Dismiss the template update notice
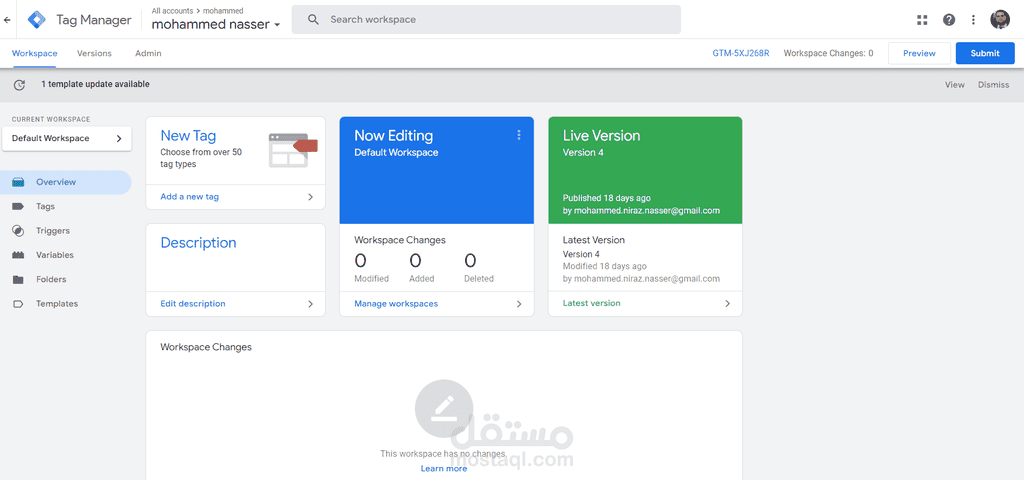Viewport: 1024px width, 480px height. click(993, 85)
